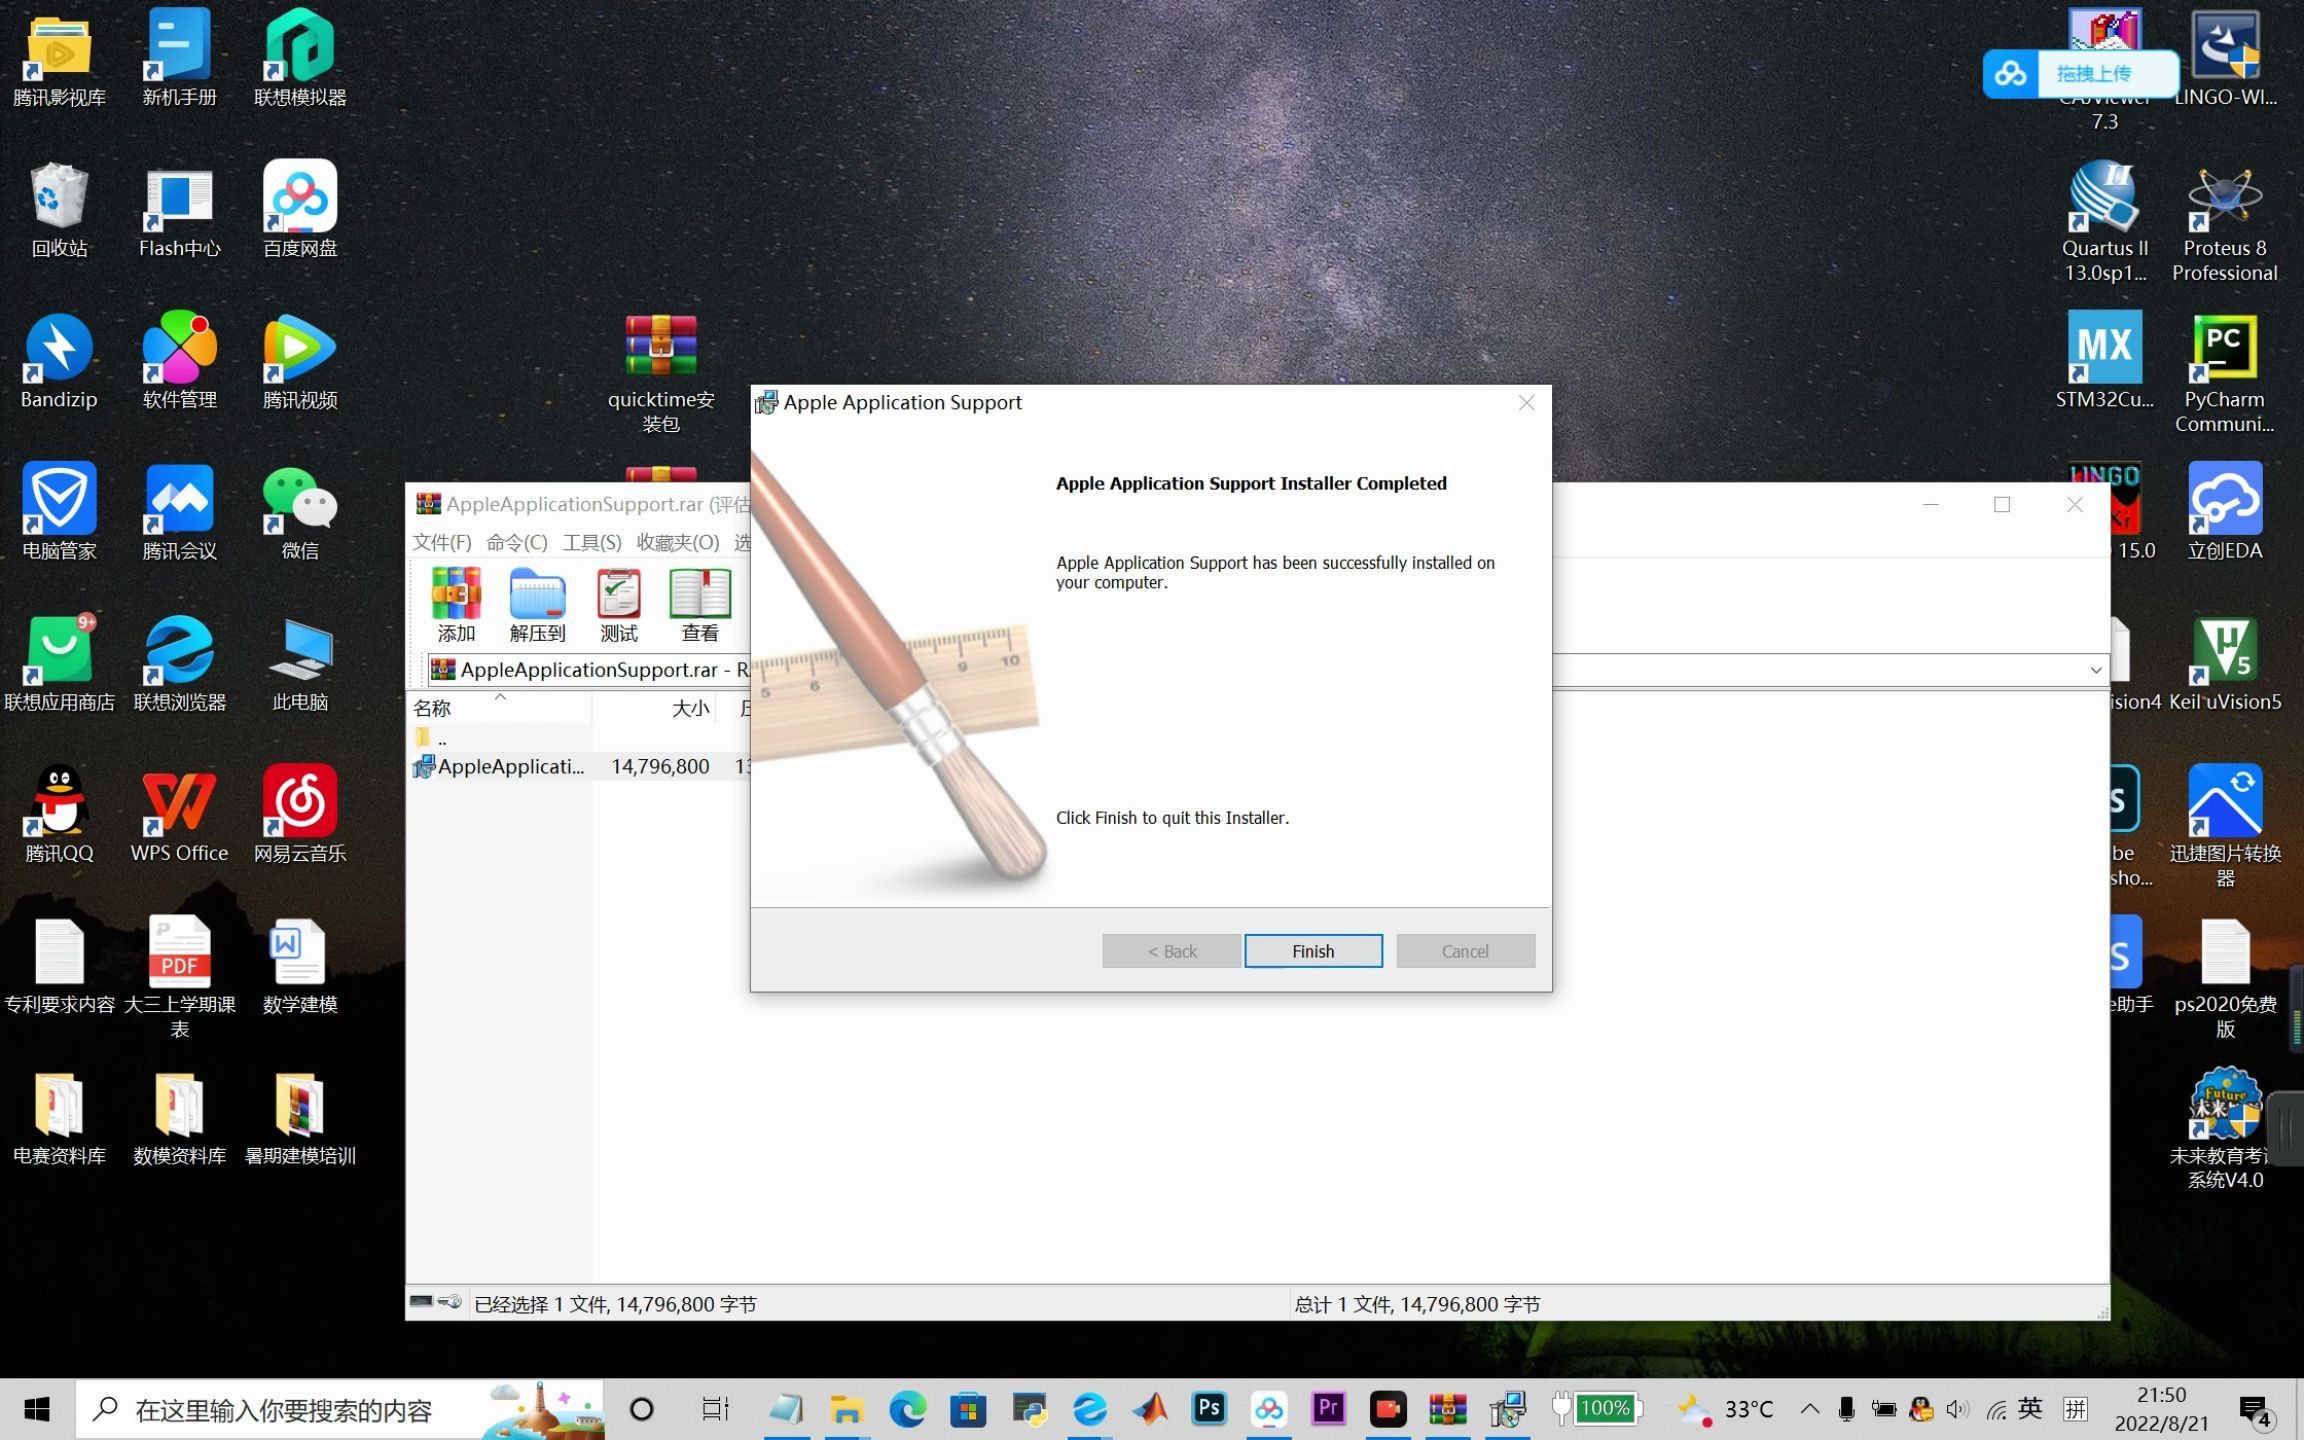2304x1440 pixels.
Task: Click Cancel to abort installation
Action: tap(1465, 951)
